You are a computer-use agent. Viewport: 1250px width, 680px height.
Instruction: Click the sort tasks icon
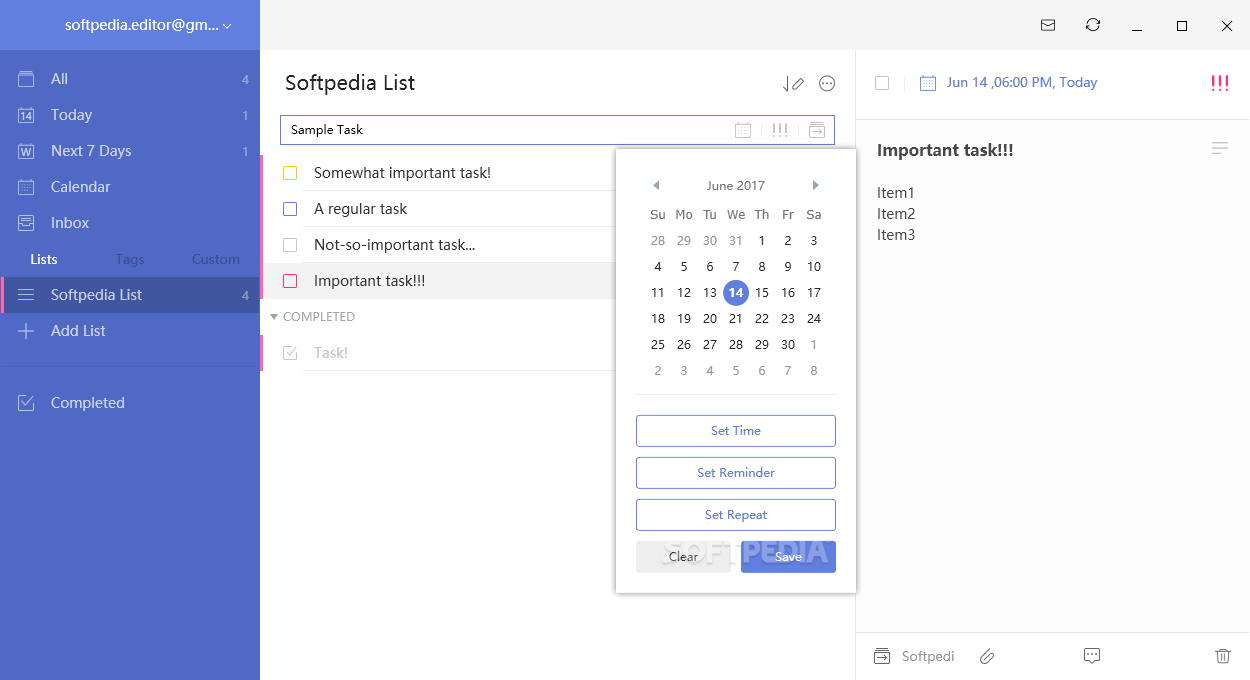[x=793, y=84]
